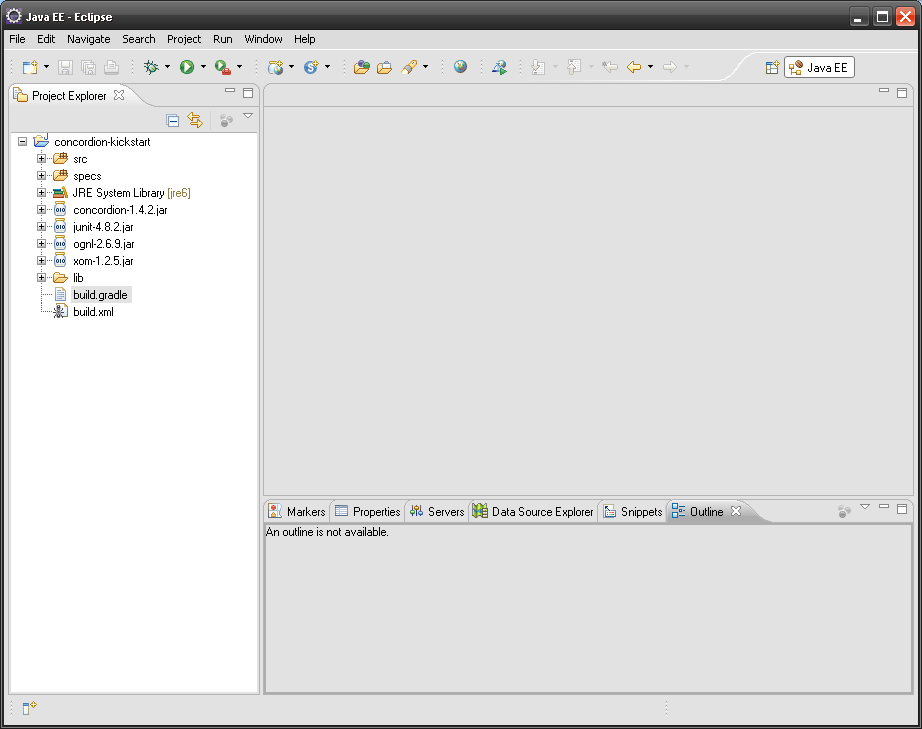Open the Navigate menu
The width and height of the screenshot is (922, 729).
[89, 39]
